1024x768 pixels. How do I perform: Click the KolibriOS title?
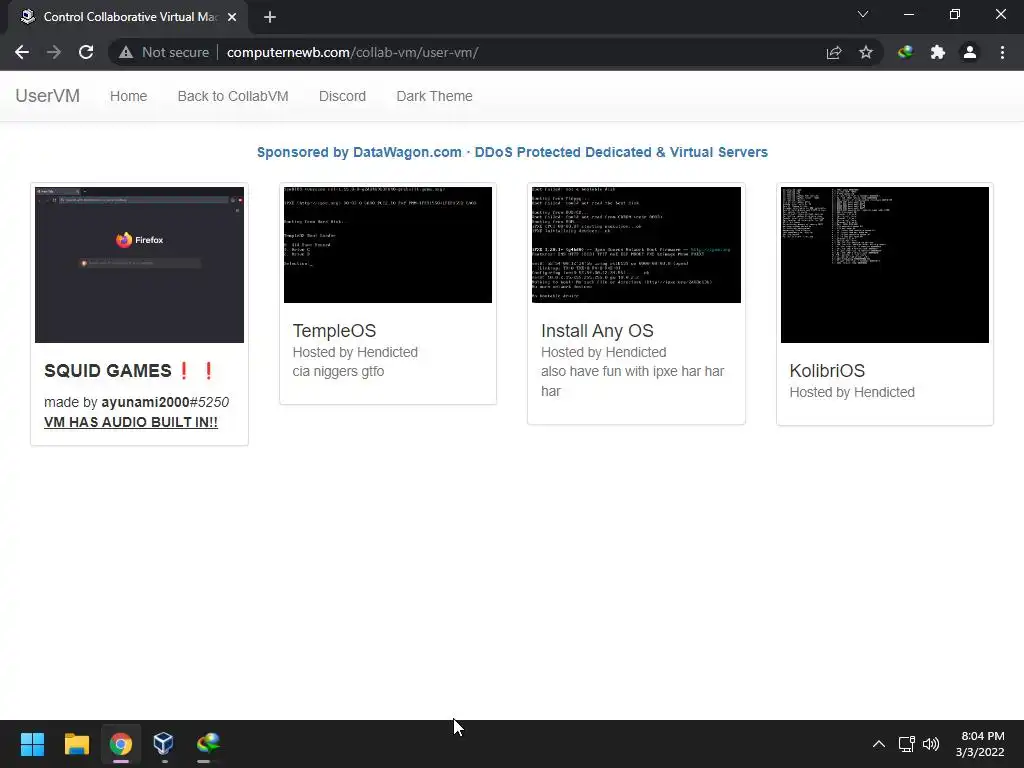tap(827, 371)
